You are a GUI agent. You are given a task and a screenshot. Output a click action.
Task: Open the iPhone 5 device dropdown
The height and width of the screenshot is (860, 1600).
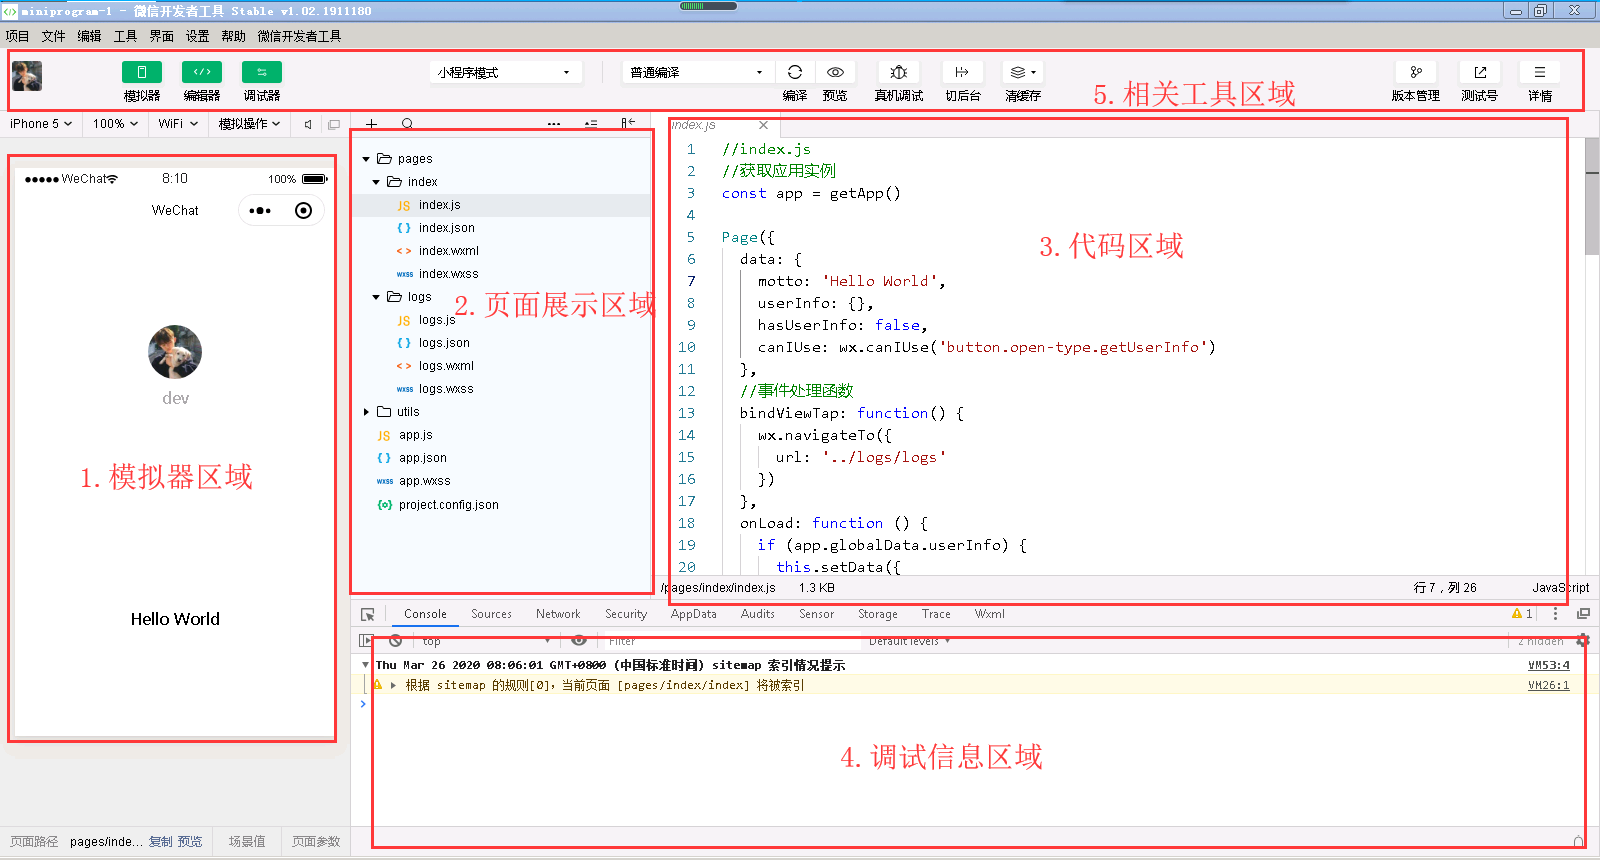(x=41, y=124)
